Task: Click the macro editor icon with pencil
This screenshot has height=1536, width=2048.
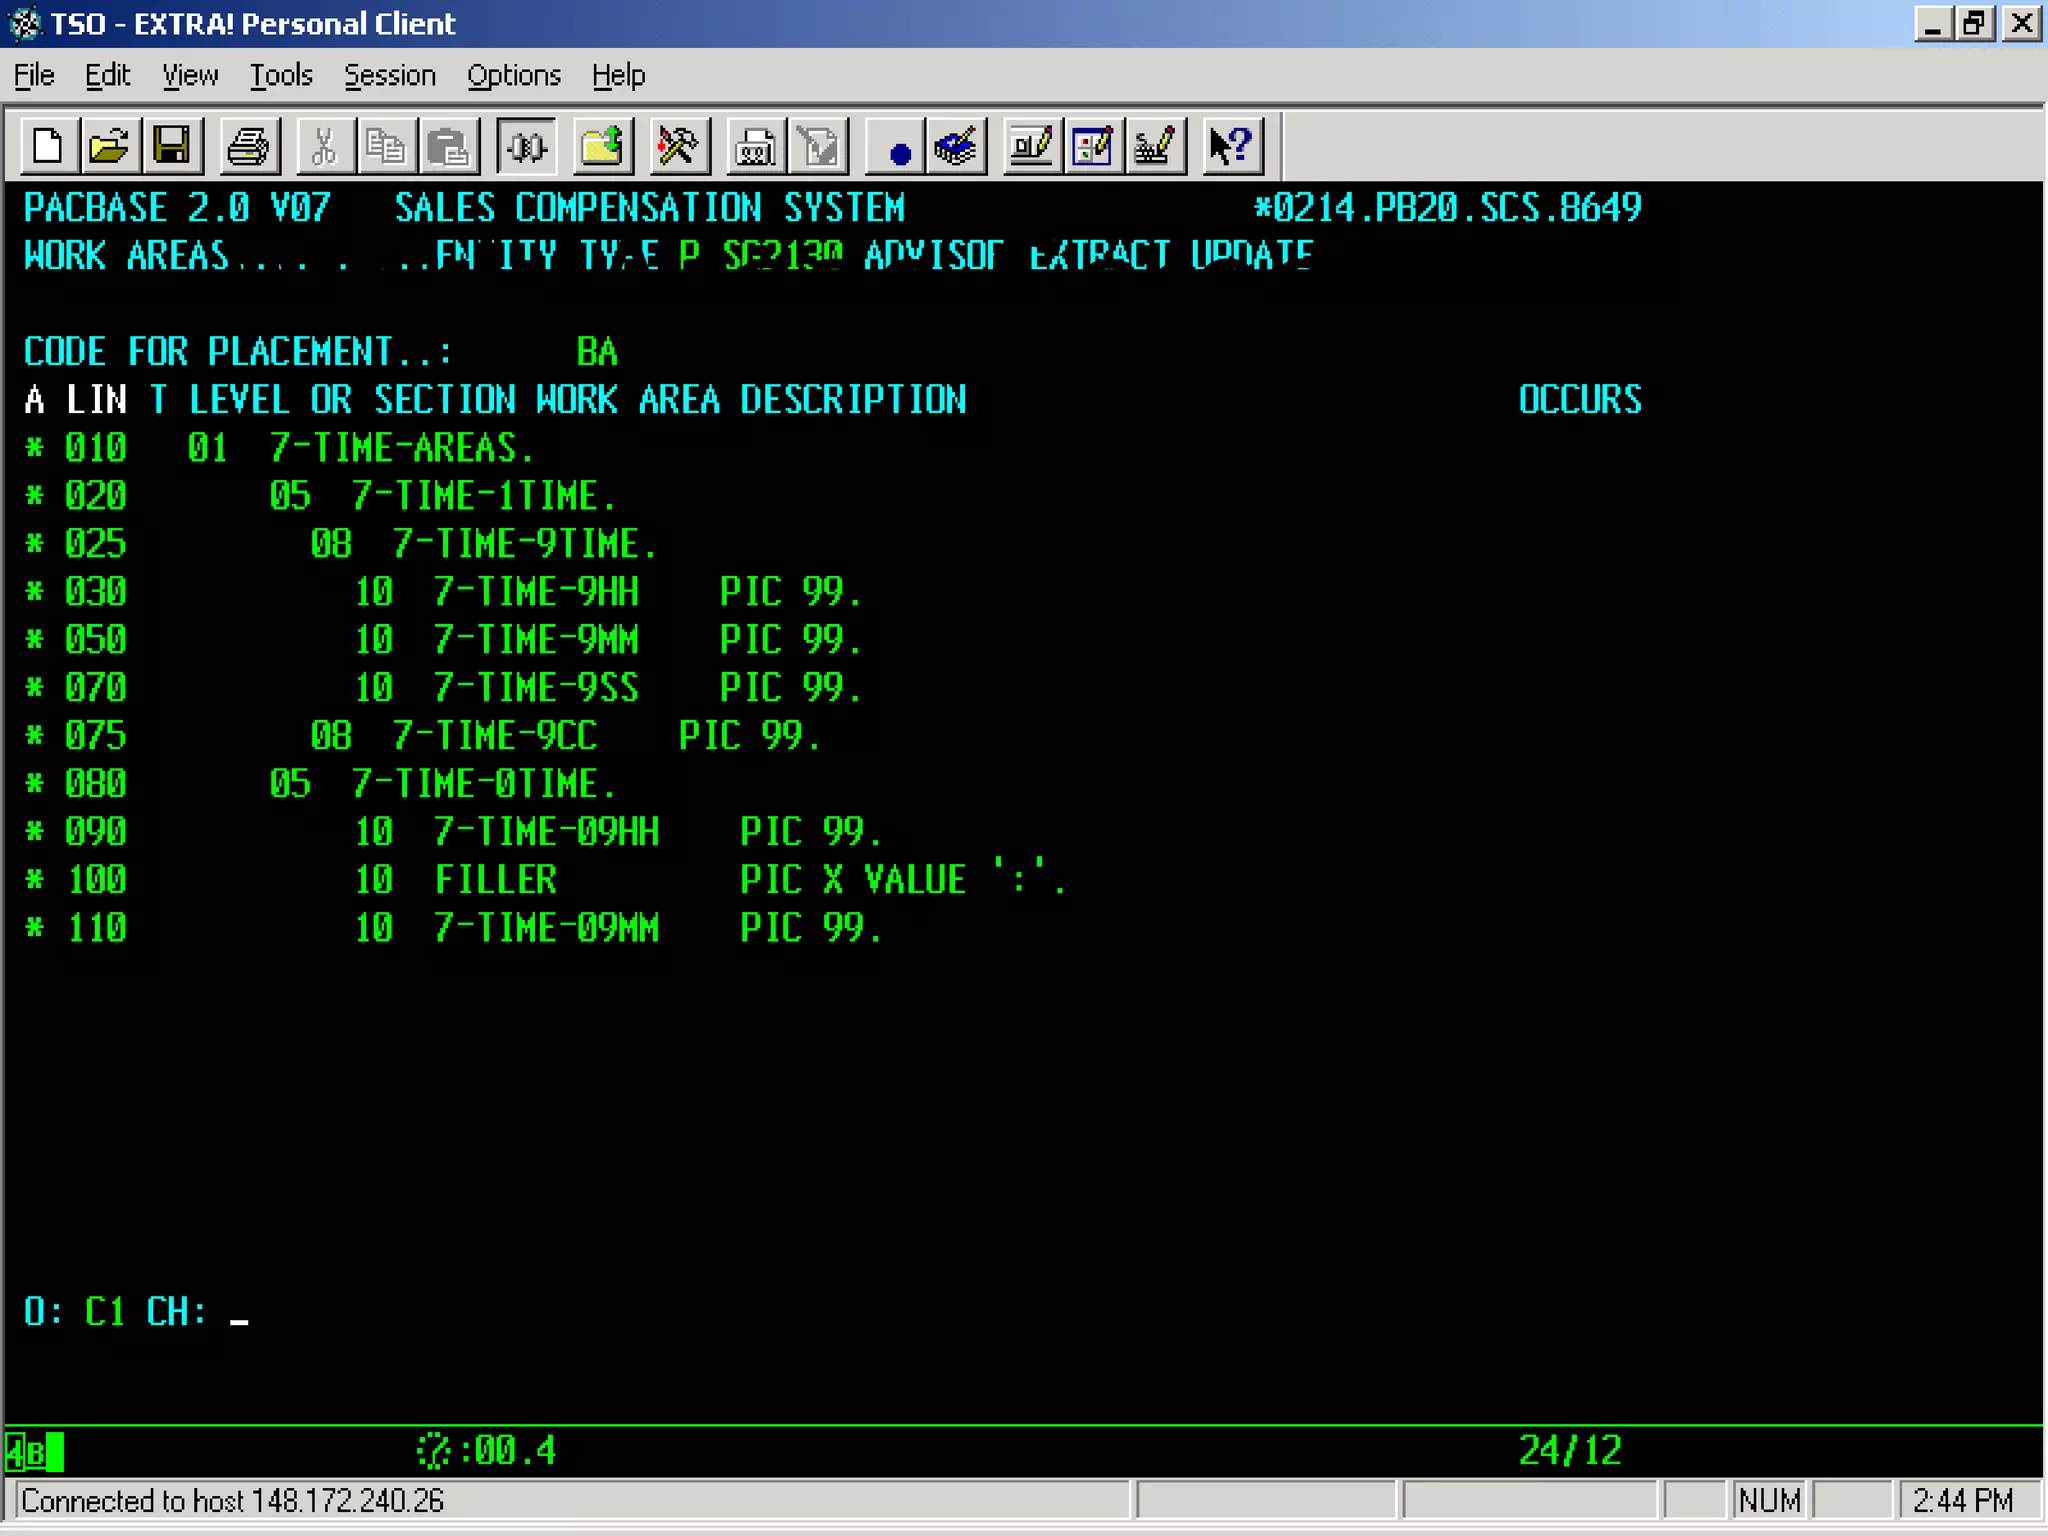Action: 957,147
